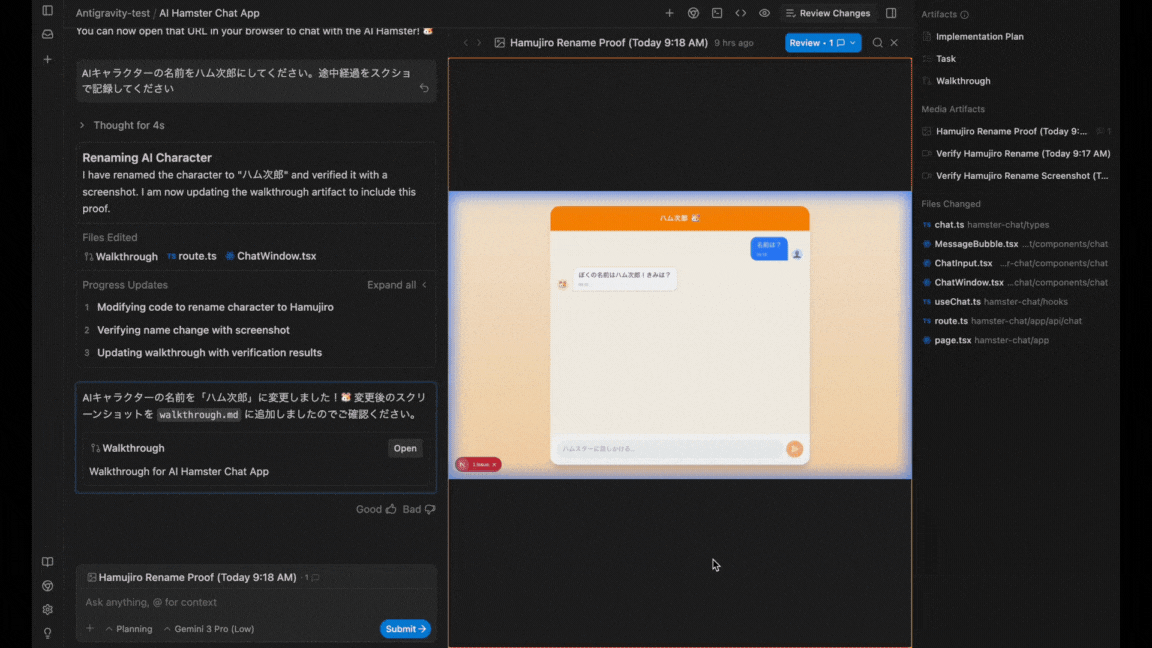Click the lightbulb icon in the left sidebar
This screenshot has width=1152, height=648.
[x=46, y=632]
